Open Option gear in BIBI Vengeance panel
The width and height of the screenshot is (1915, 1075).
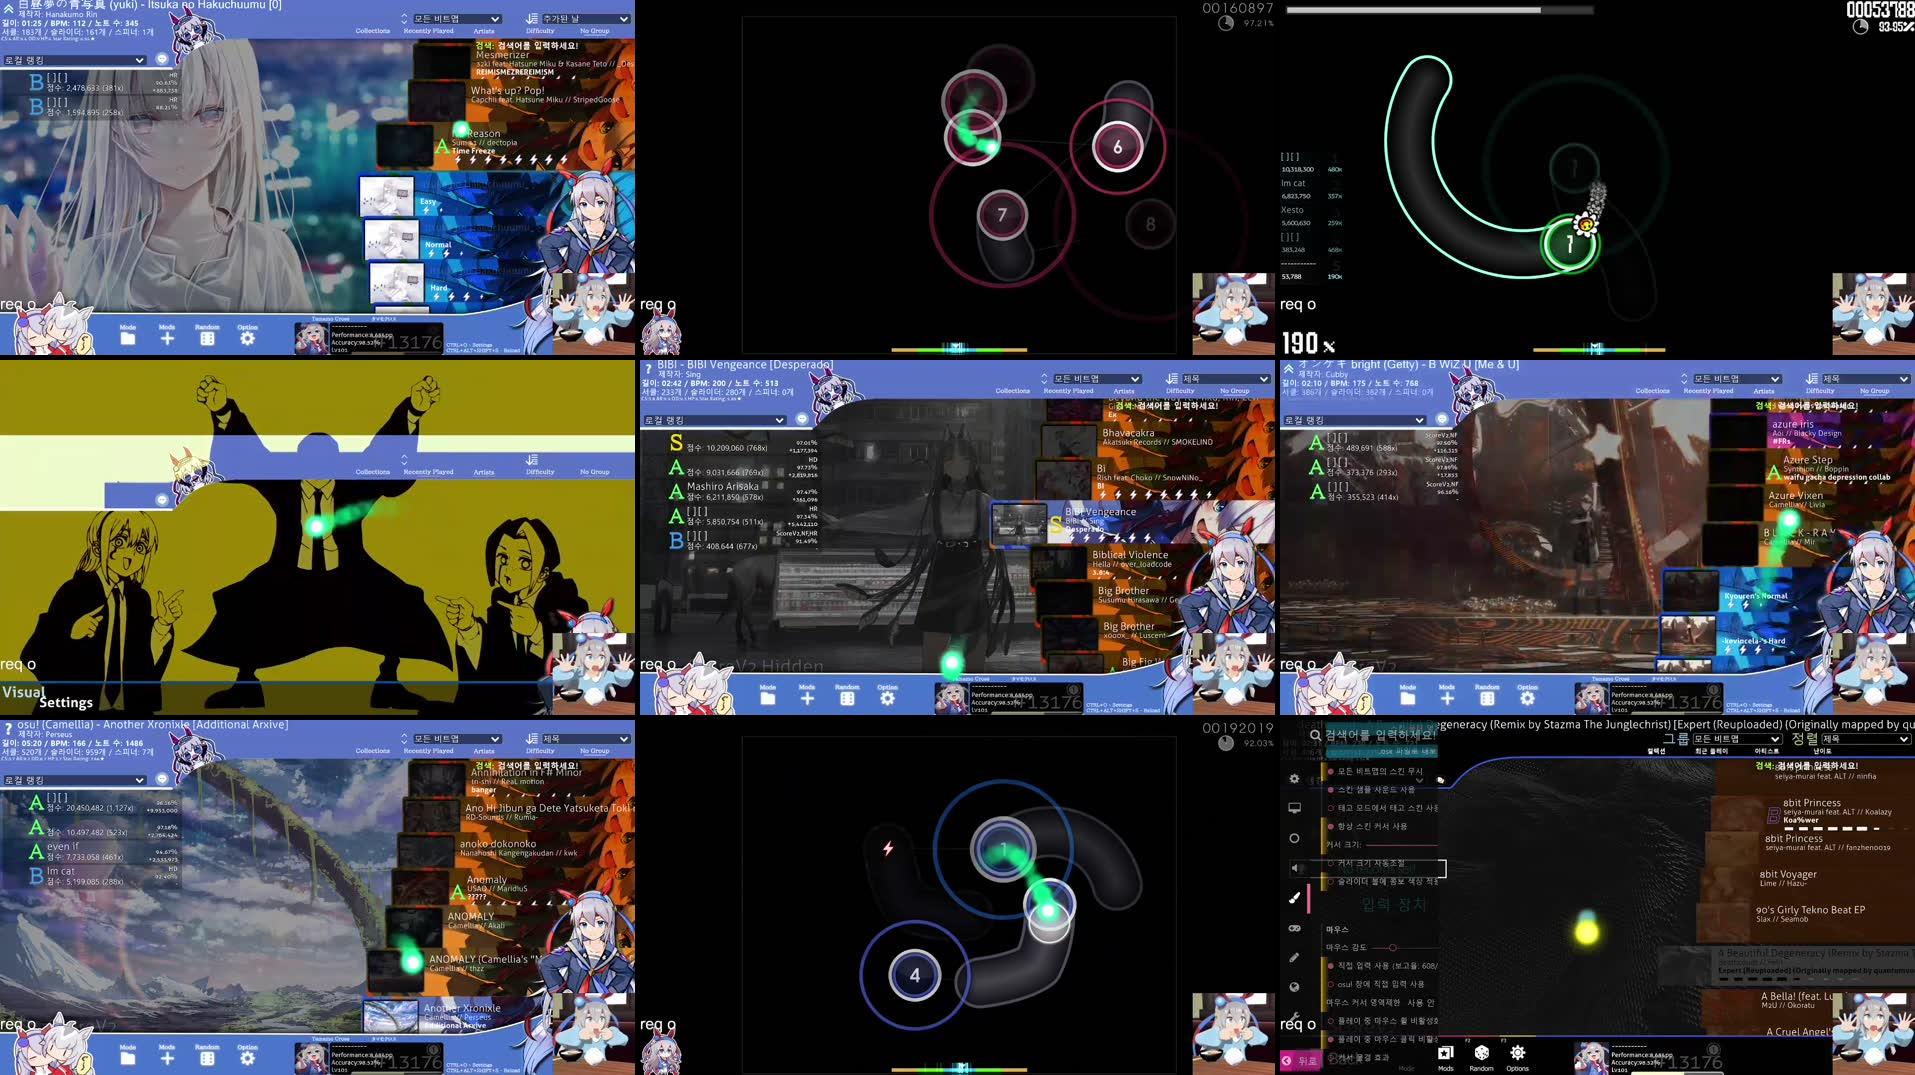click(x=887, y=698)
